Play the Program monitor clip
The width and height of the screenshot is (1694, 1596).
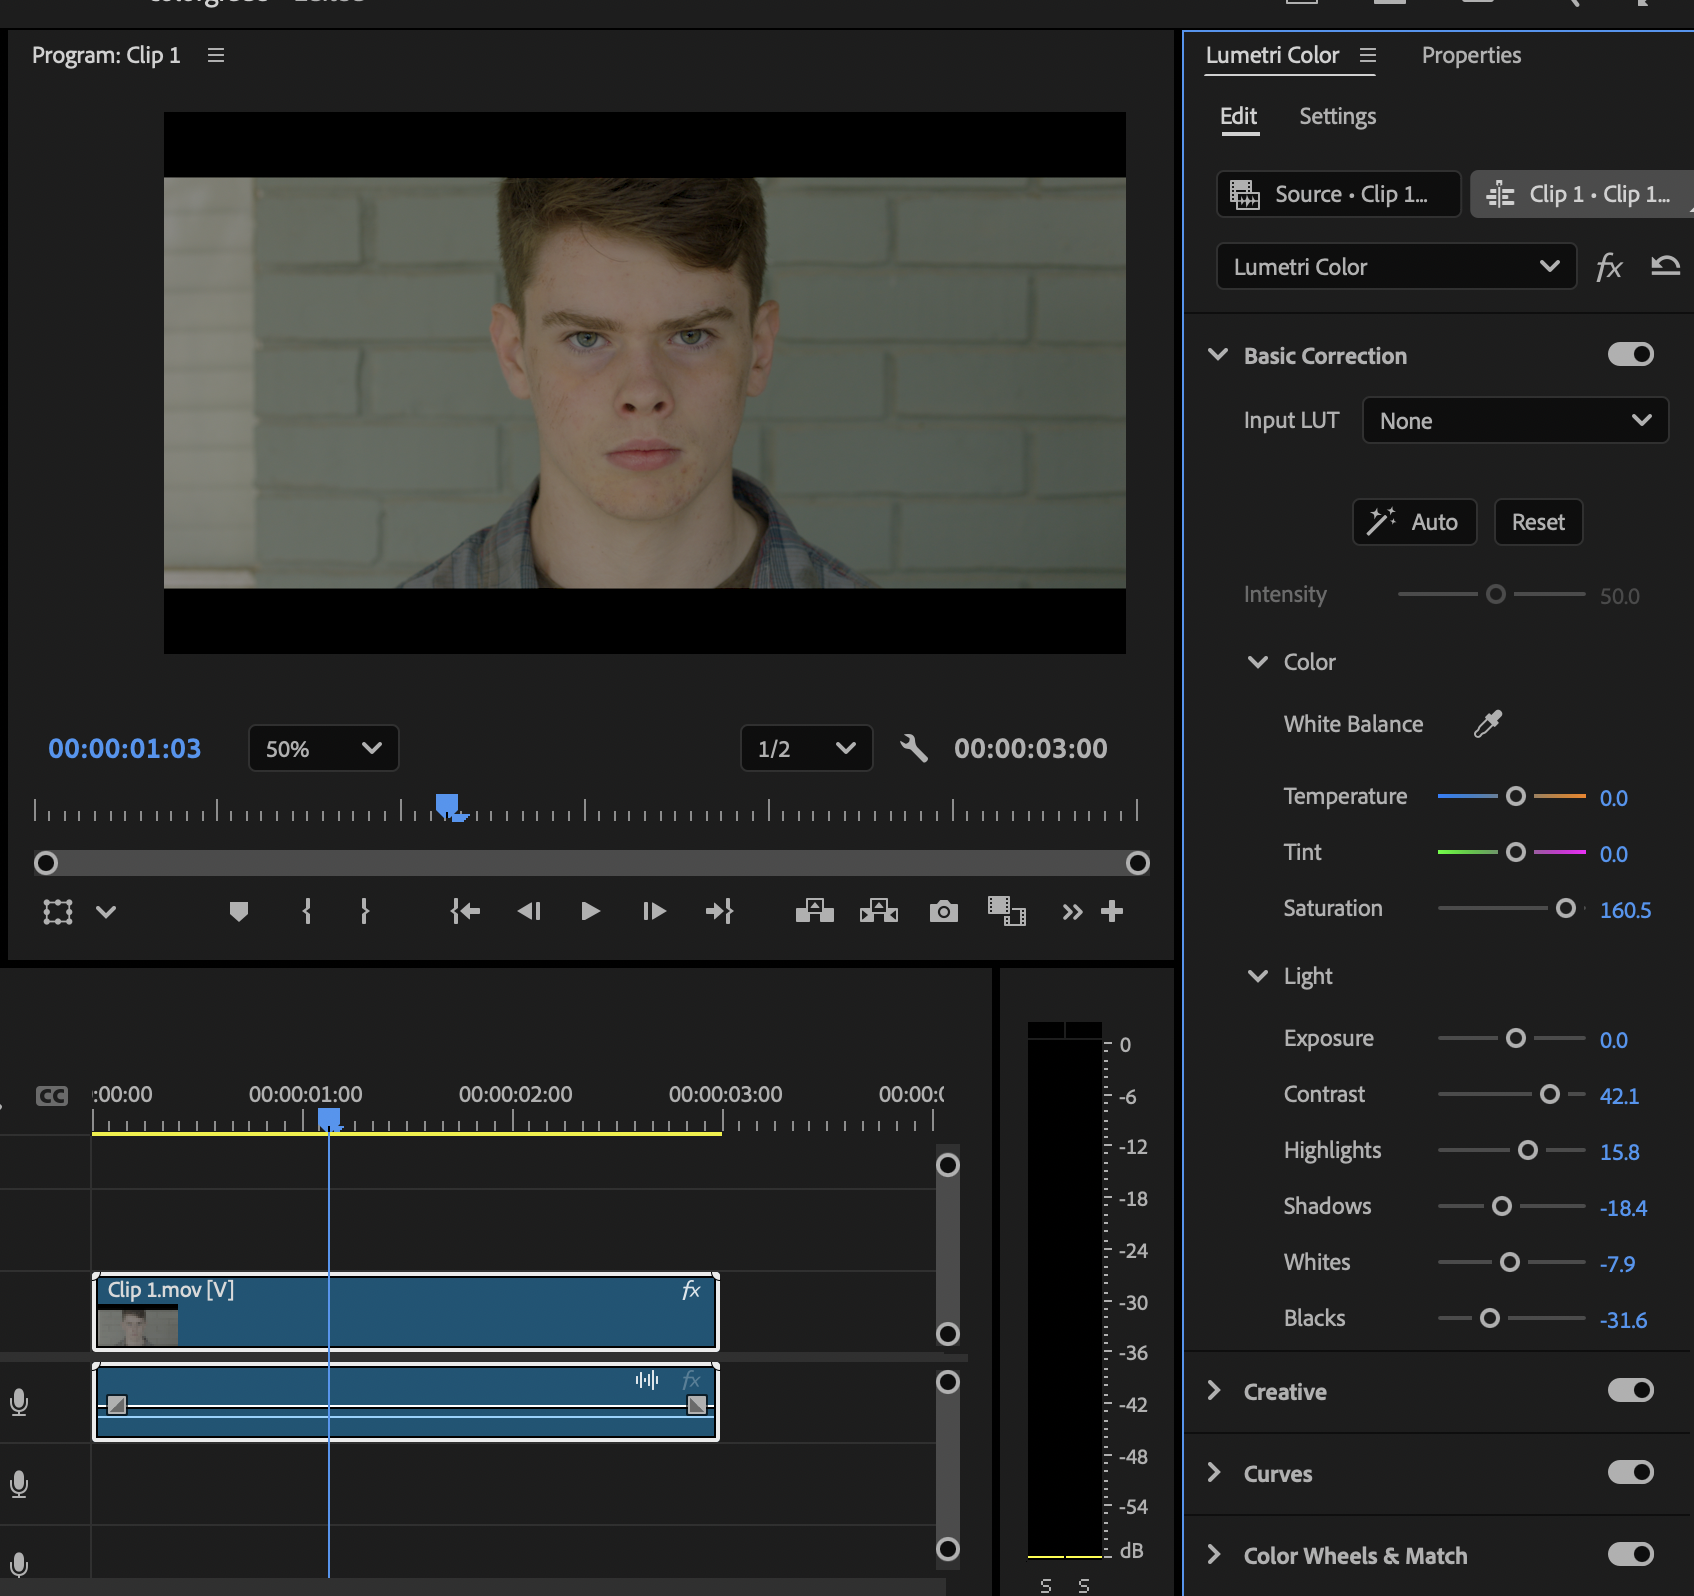pos(590,911)
